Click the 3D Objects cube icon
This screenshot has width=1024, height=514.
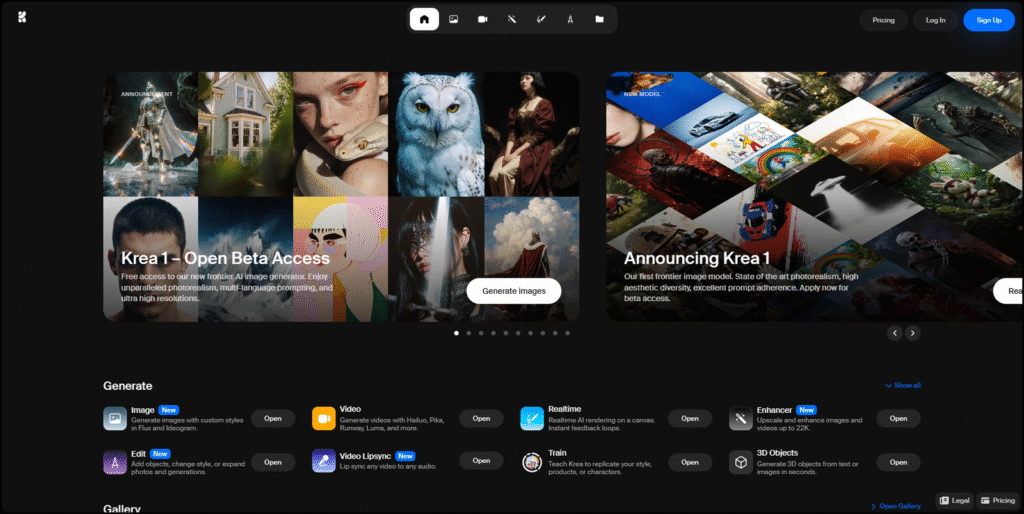coord(741,462)
